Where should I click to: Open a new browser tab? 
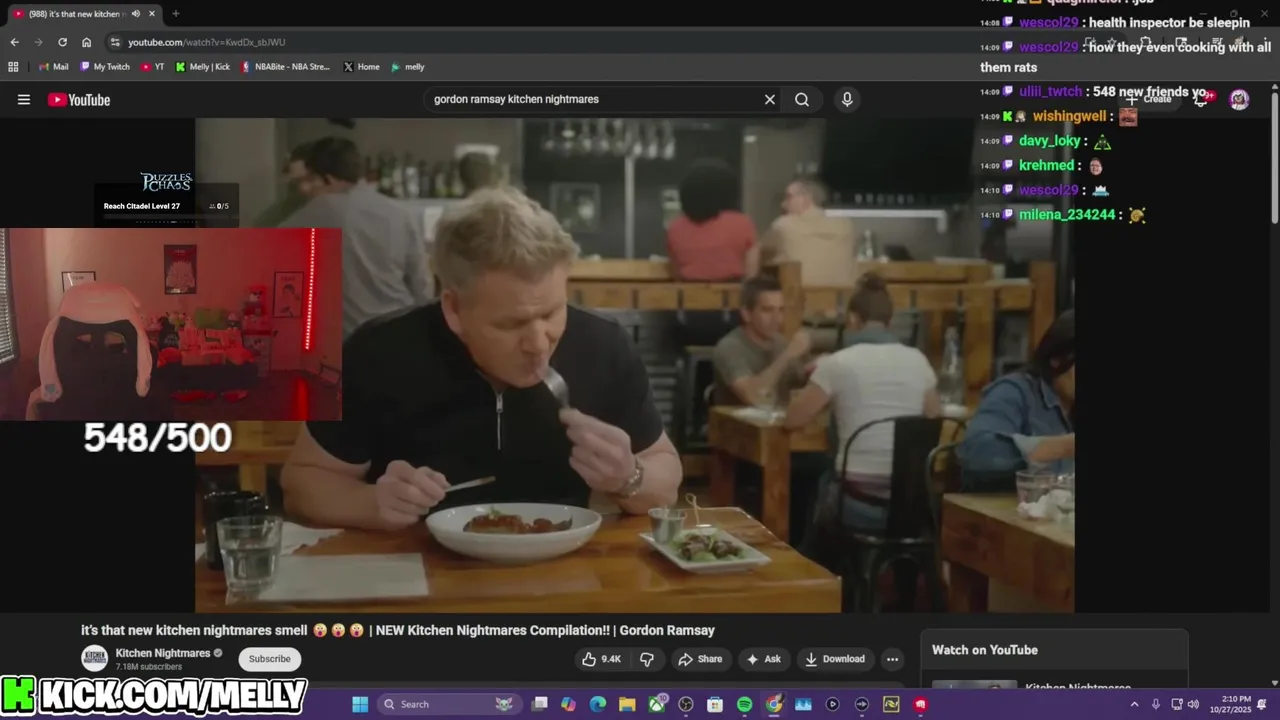coord(176,14)
